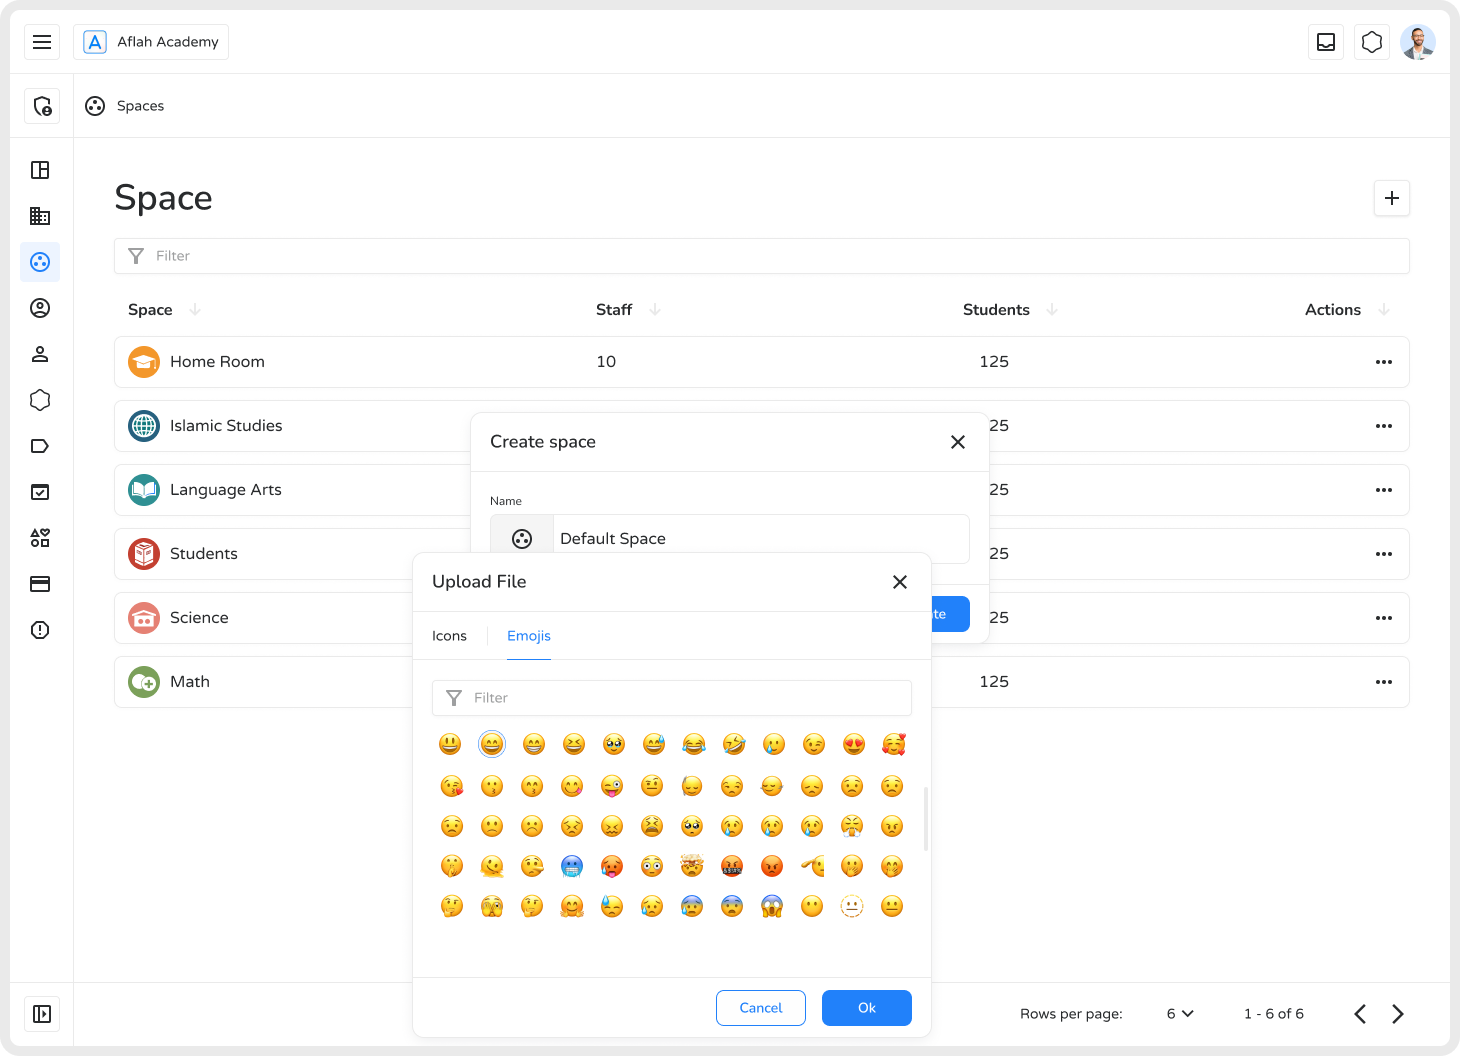Select the blue freezing face emoji
Screen dimensions: 1460x1056
coord(572,866)
